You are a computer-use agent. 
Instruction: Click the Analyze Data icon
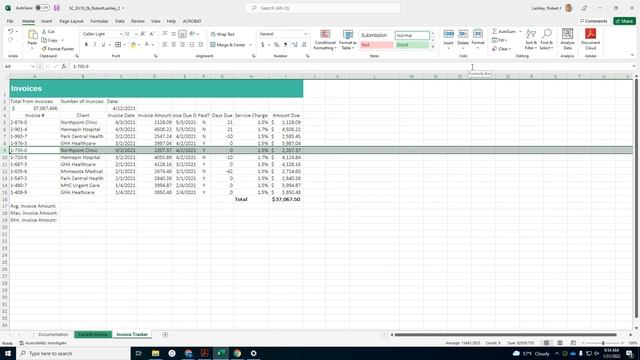(x=567, y=34)
